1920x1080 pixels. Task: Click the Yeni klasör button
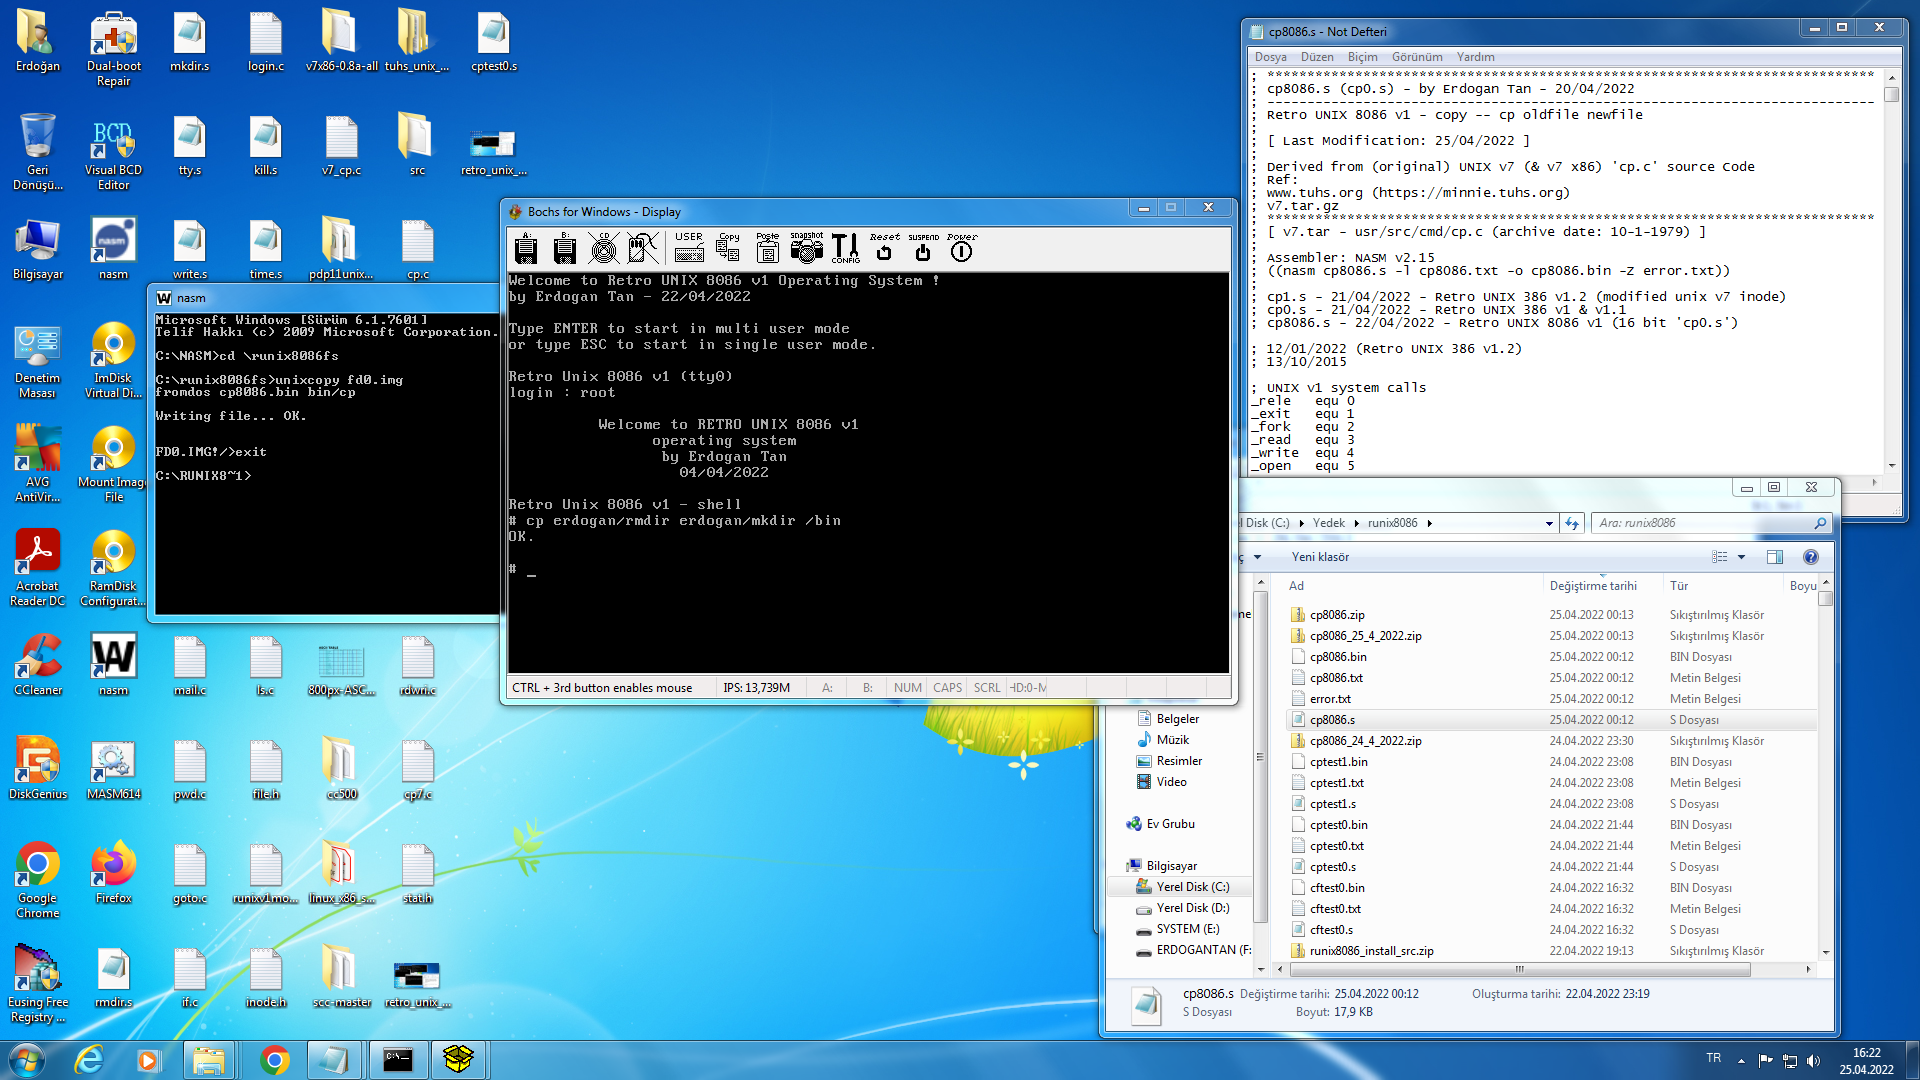pos(1320,557)
